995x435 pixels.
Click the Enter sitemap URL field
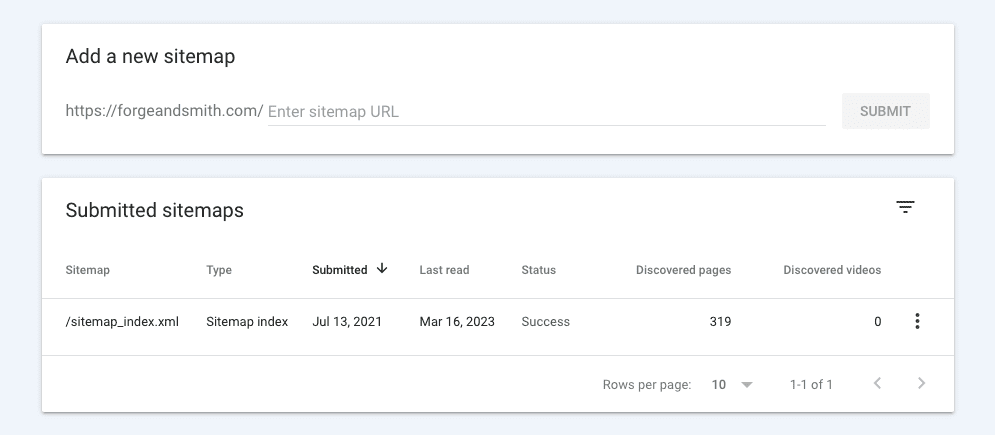545,112
